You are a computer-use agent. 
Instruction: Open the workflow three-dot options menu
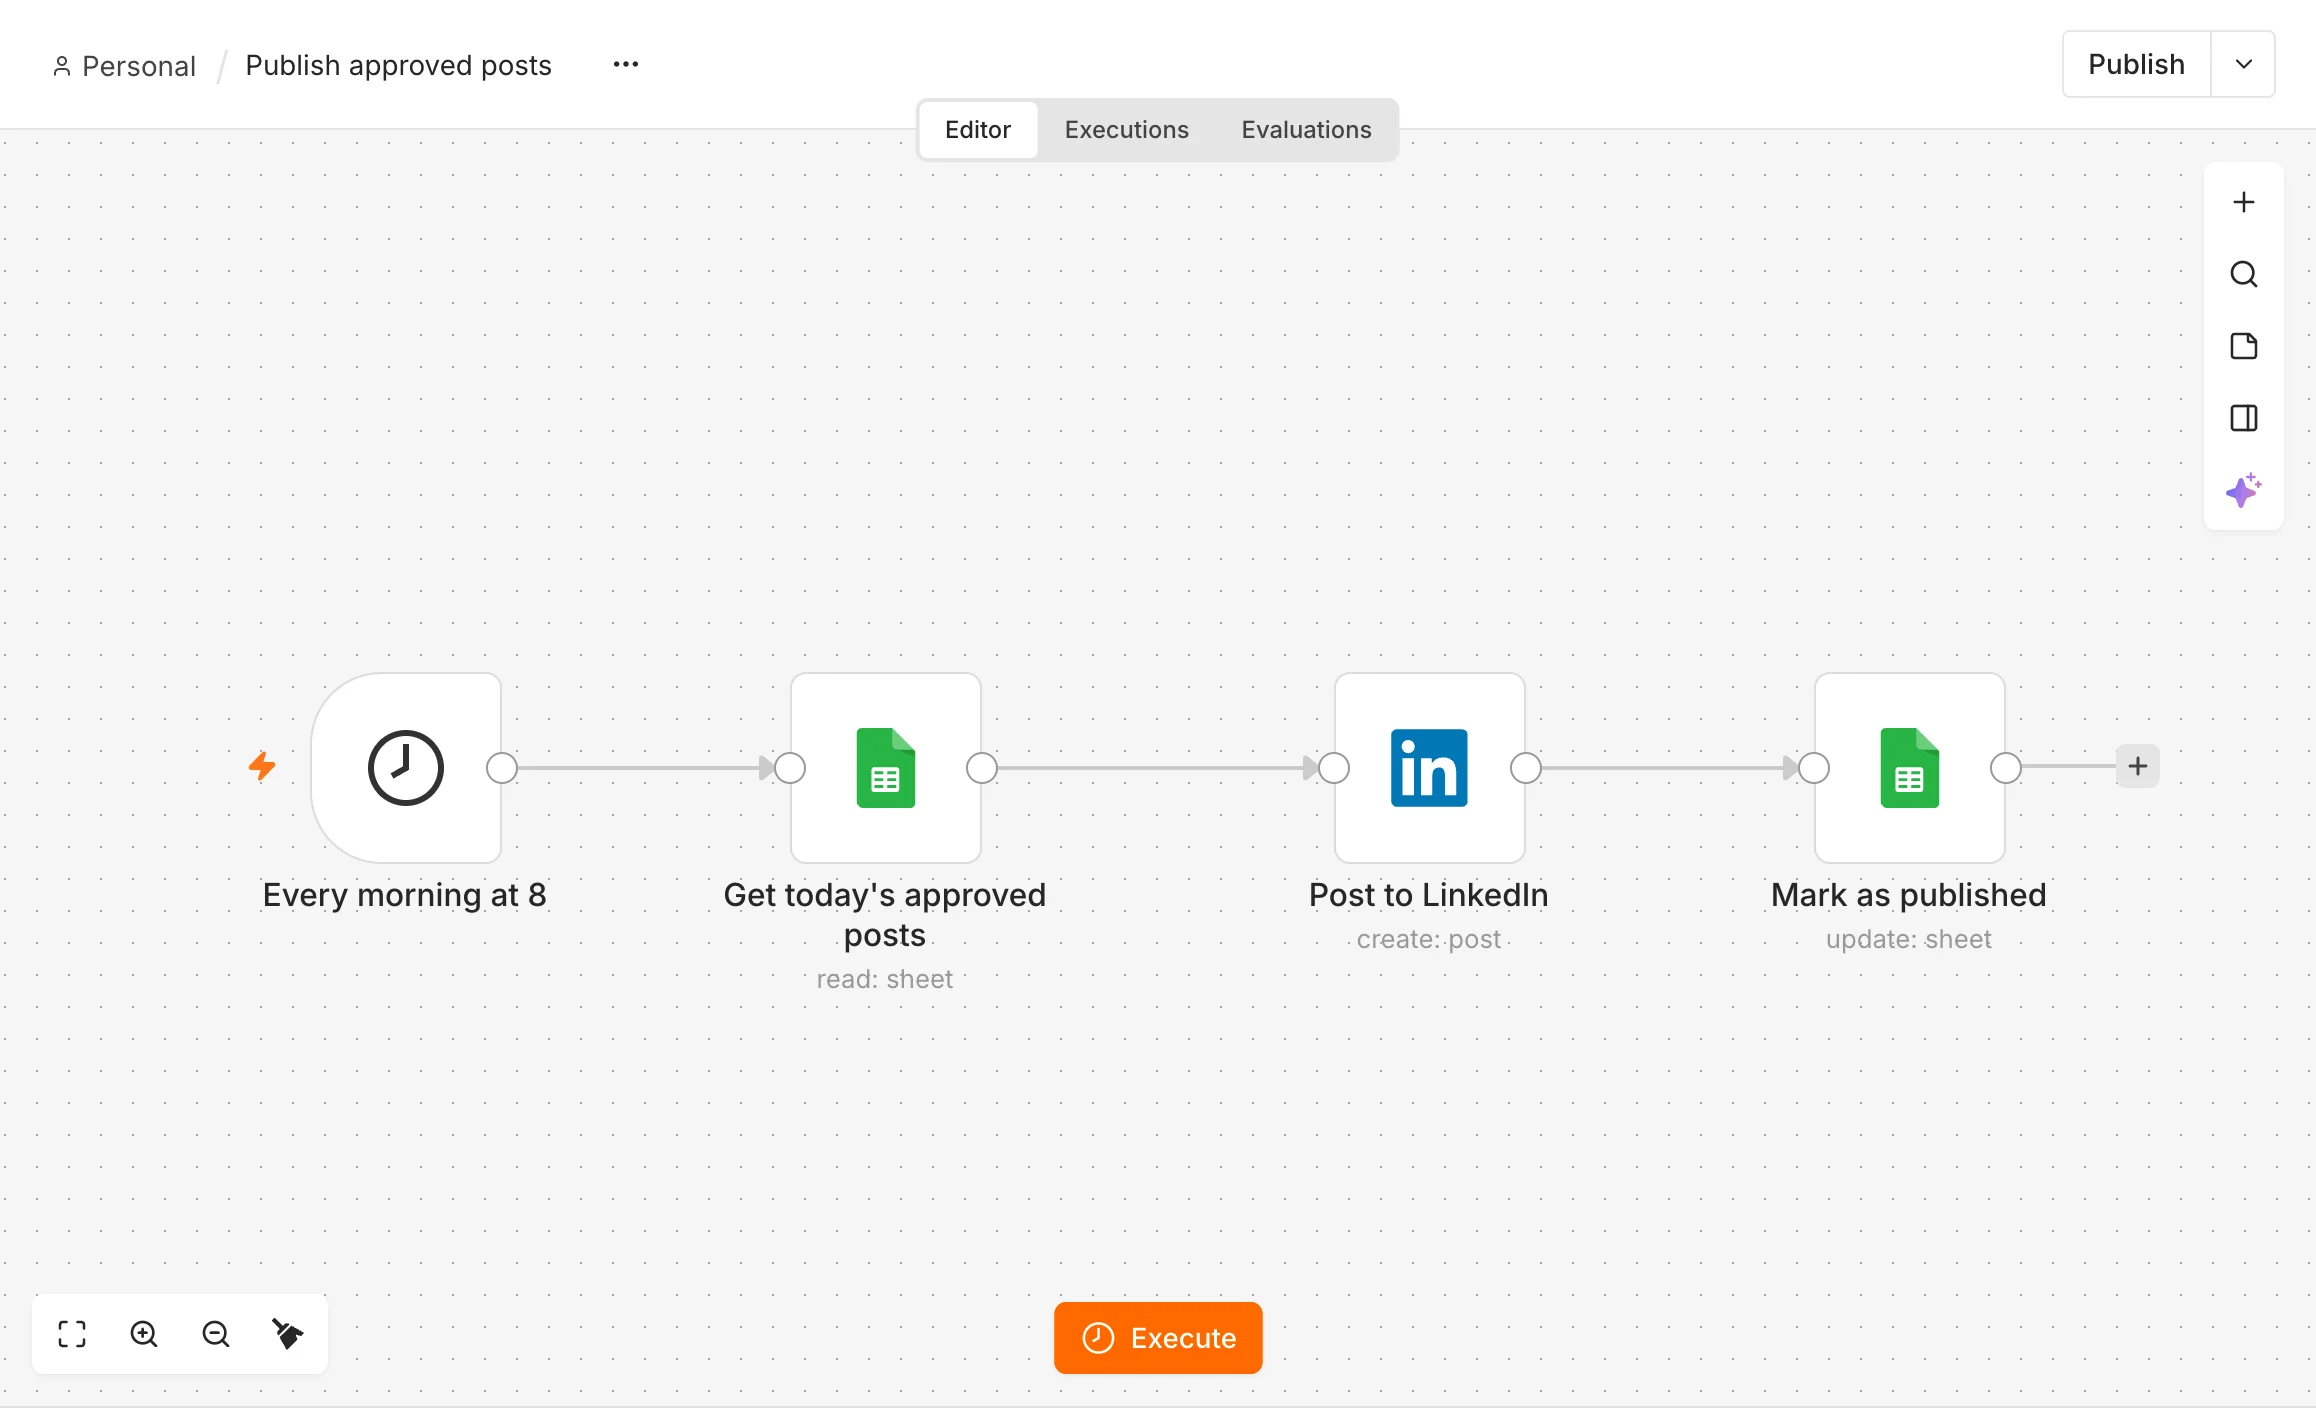pyautogui.click(x=626, y=65)
